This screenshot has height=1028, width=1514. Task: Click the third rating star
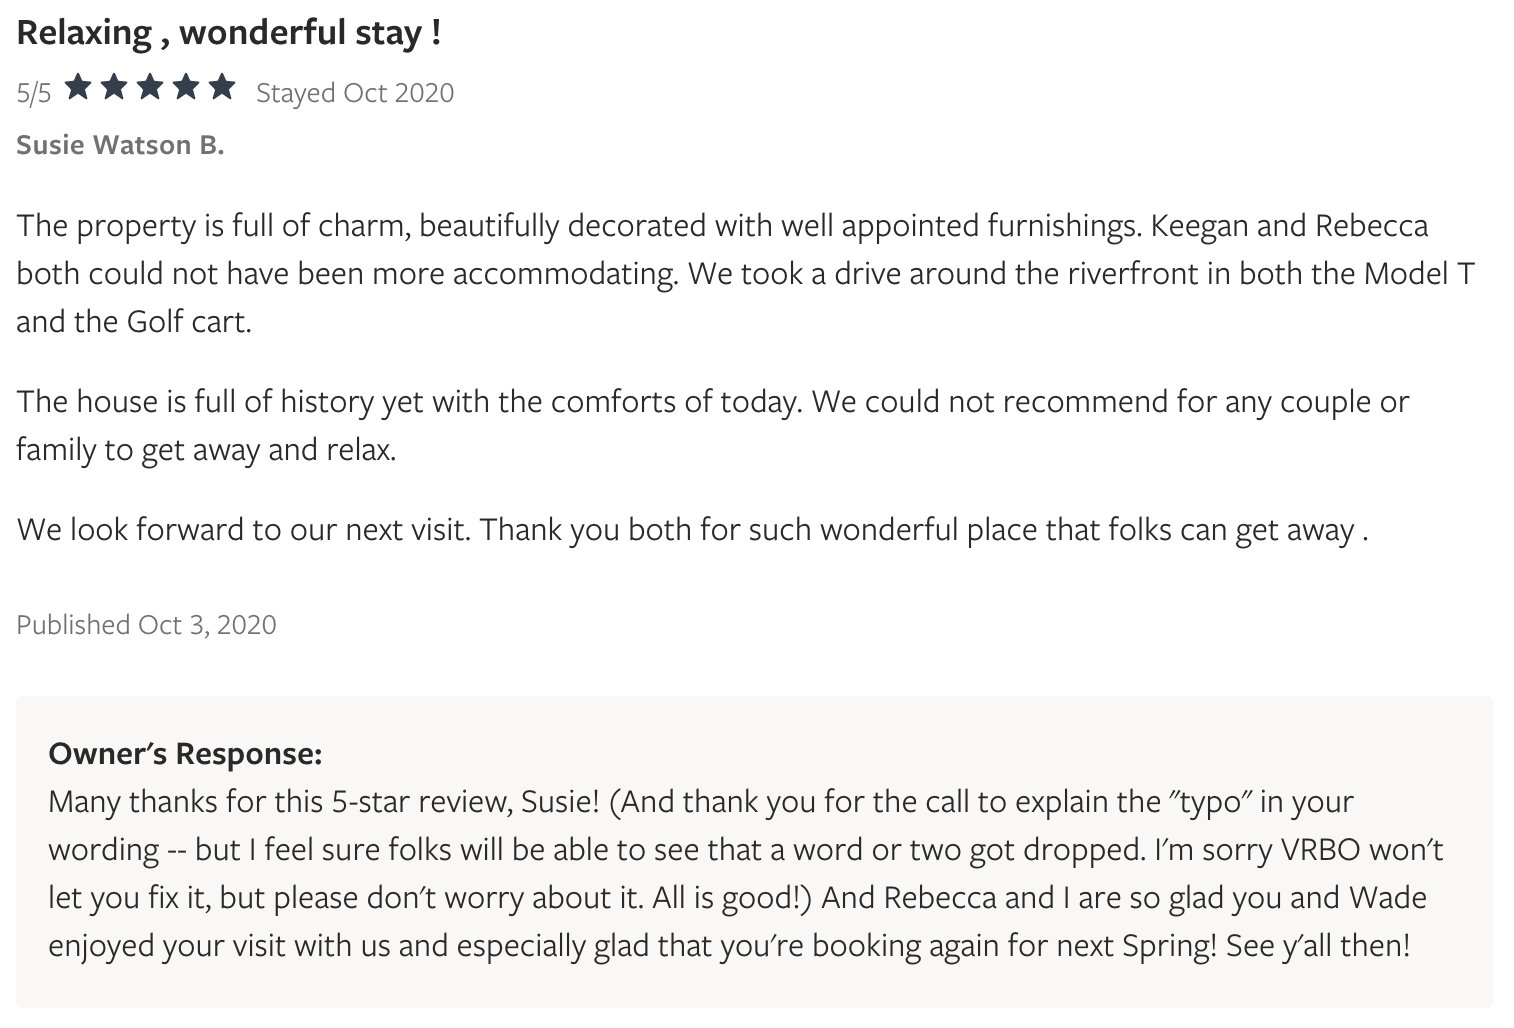[x=150, y=89]
